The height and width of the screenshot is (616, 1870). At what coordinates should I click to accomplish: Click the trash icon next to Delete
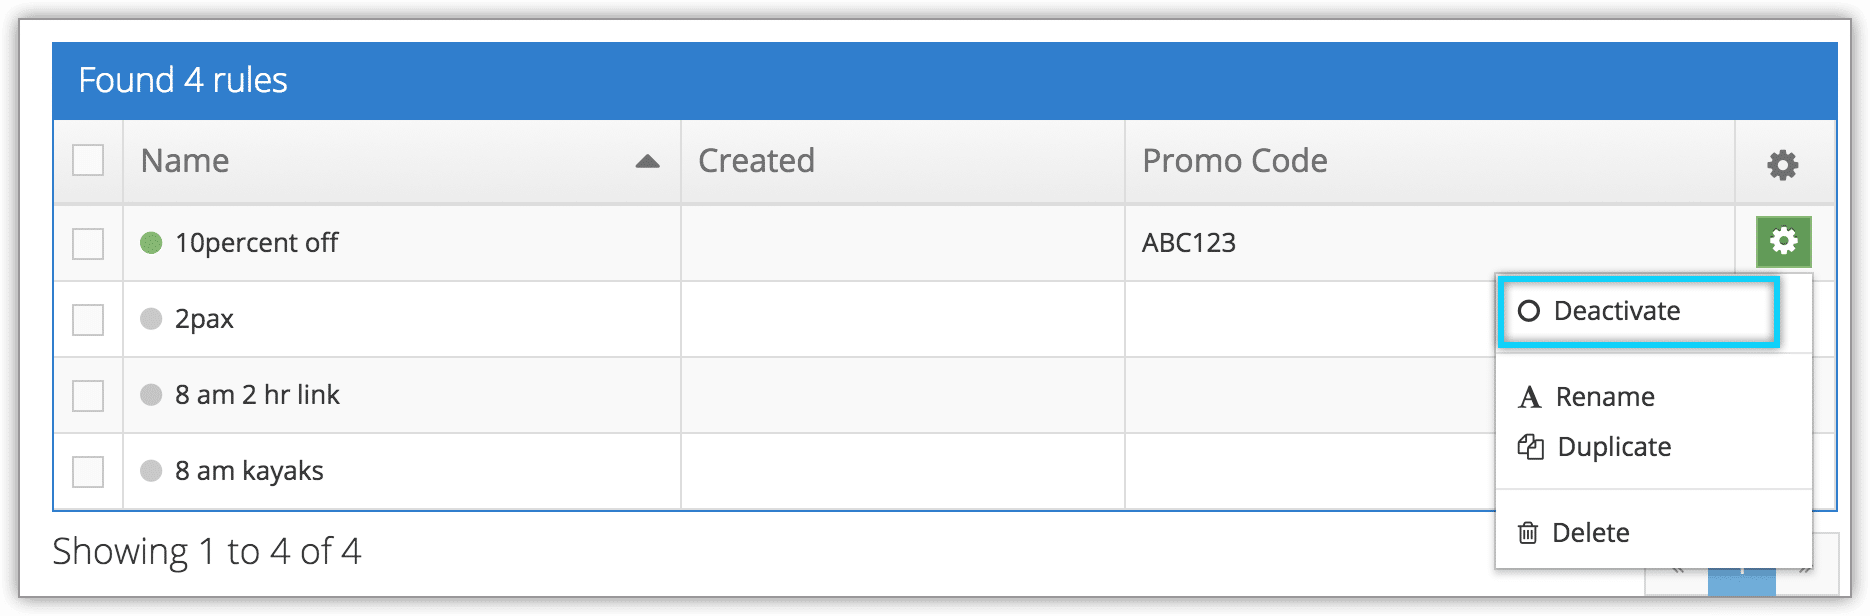pyautogui.click(x=1528, y=533)
